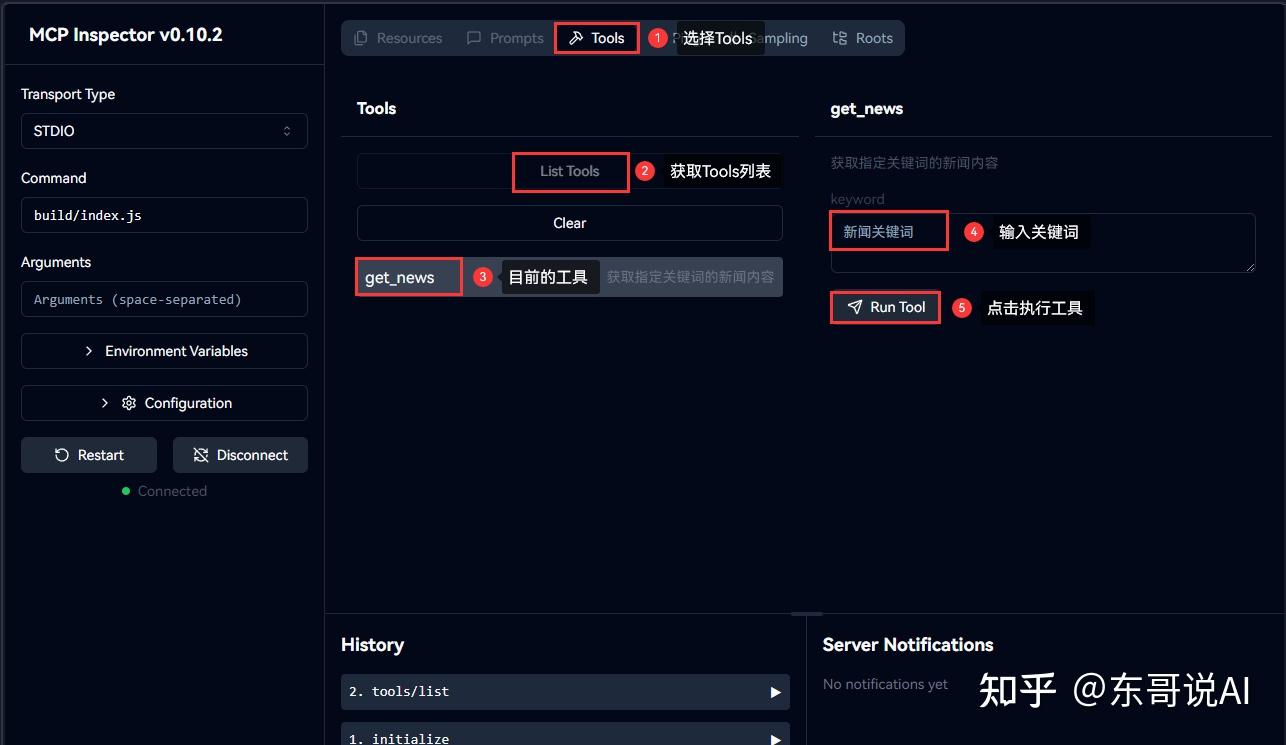Viewport: 1286px width, 745px height.
Task: Click the Restart refresh icon
Action: pyautogui.click(x=61, y=455)
